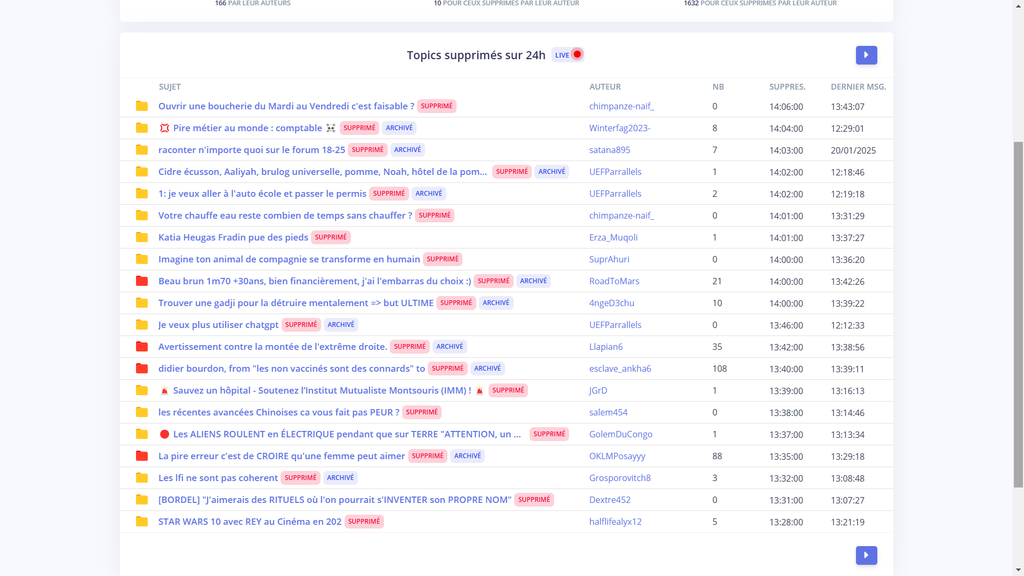Screen dimensions: 1024x576
Task: Click red folder icon beside La pire erreur topic
Action: (142, 456)
